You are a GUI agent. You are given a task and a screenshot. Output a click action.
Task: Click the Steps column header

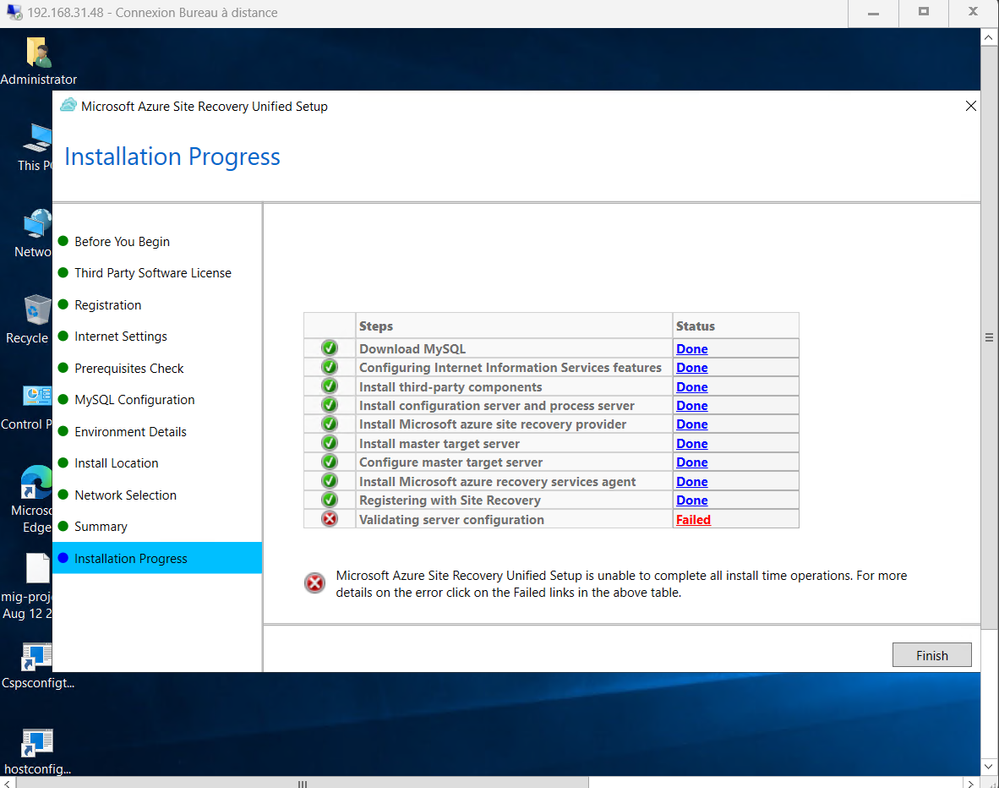coord(514,326)
